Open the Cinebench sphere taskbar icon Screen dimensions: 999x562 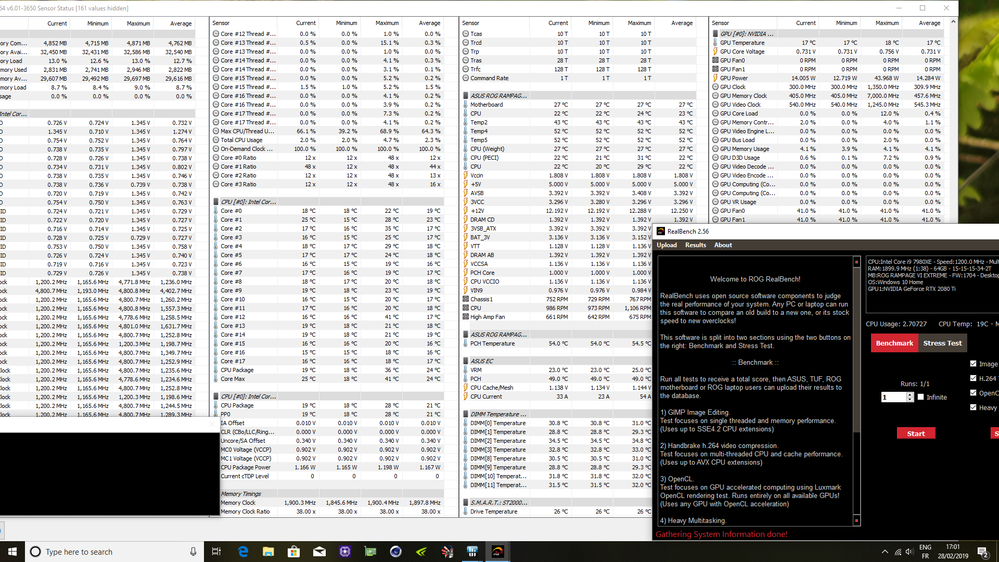coord(396,552)
